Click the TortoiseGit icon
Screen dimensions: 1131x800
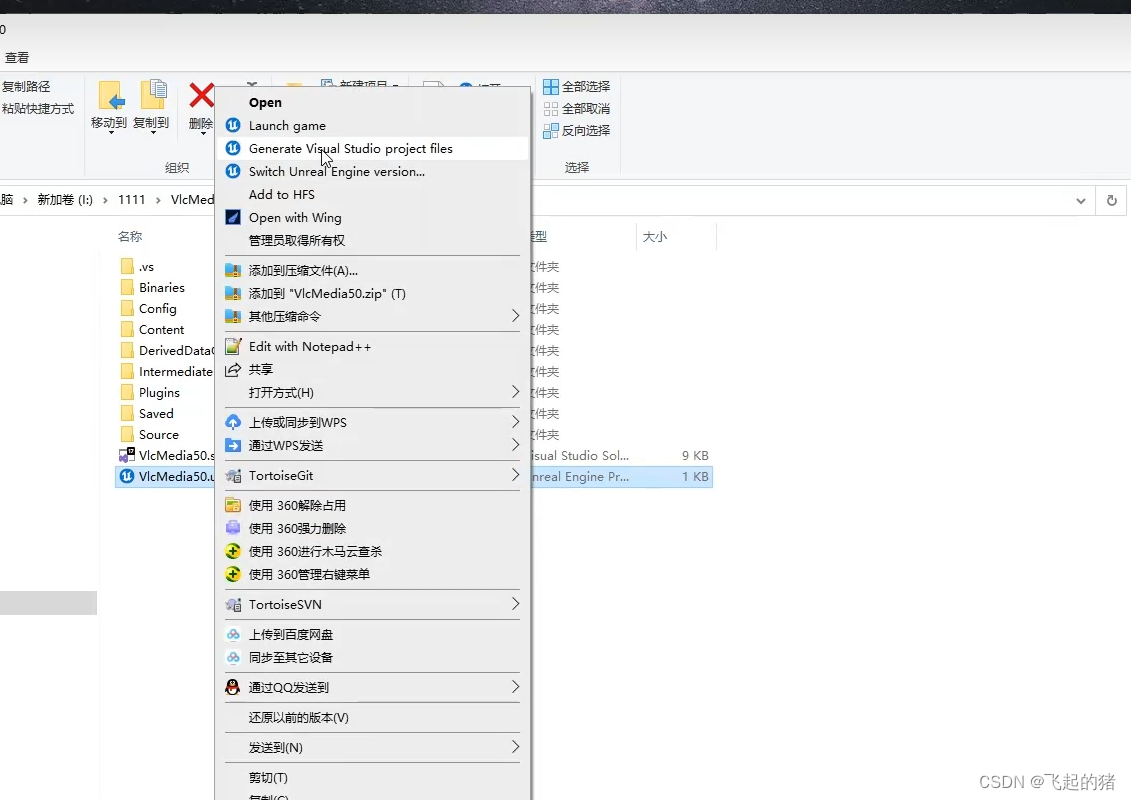(x=233, y=476)
